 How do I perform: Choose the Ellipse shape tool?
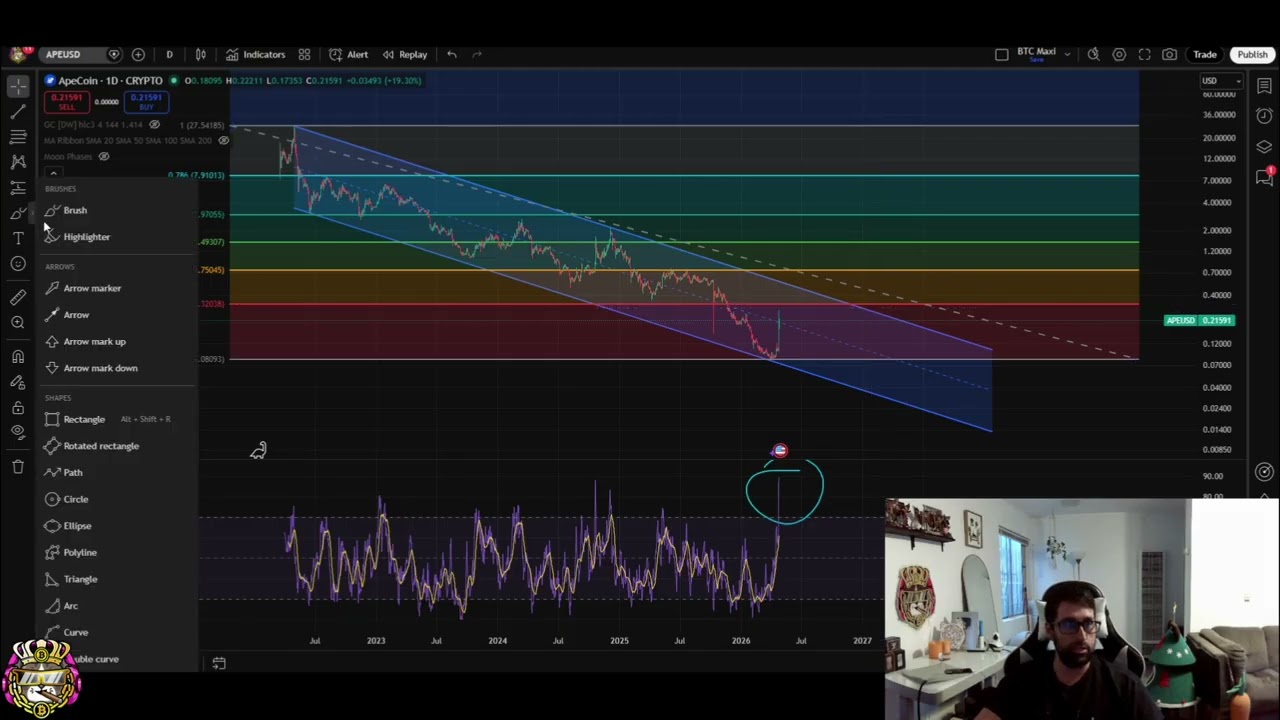click(x=76, y=526)
